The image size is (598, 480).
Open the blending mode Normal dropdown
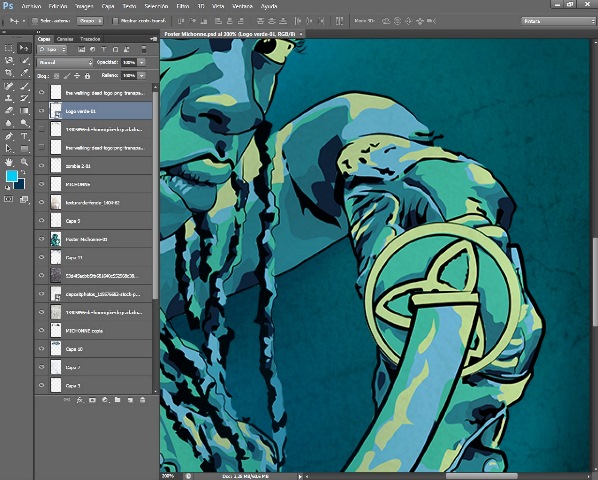pos(65,62)
